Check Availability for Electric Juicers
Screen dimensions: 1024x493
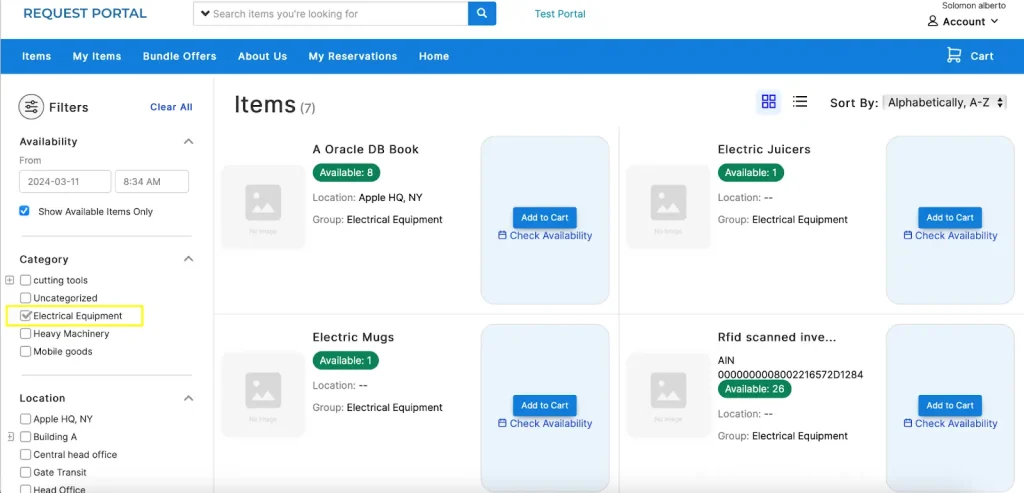click(x=956, y=236)
